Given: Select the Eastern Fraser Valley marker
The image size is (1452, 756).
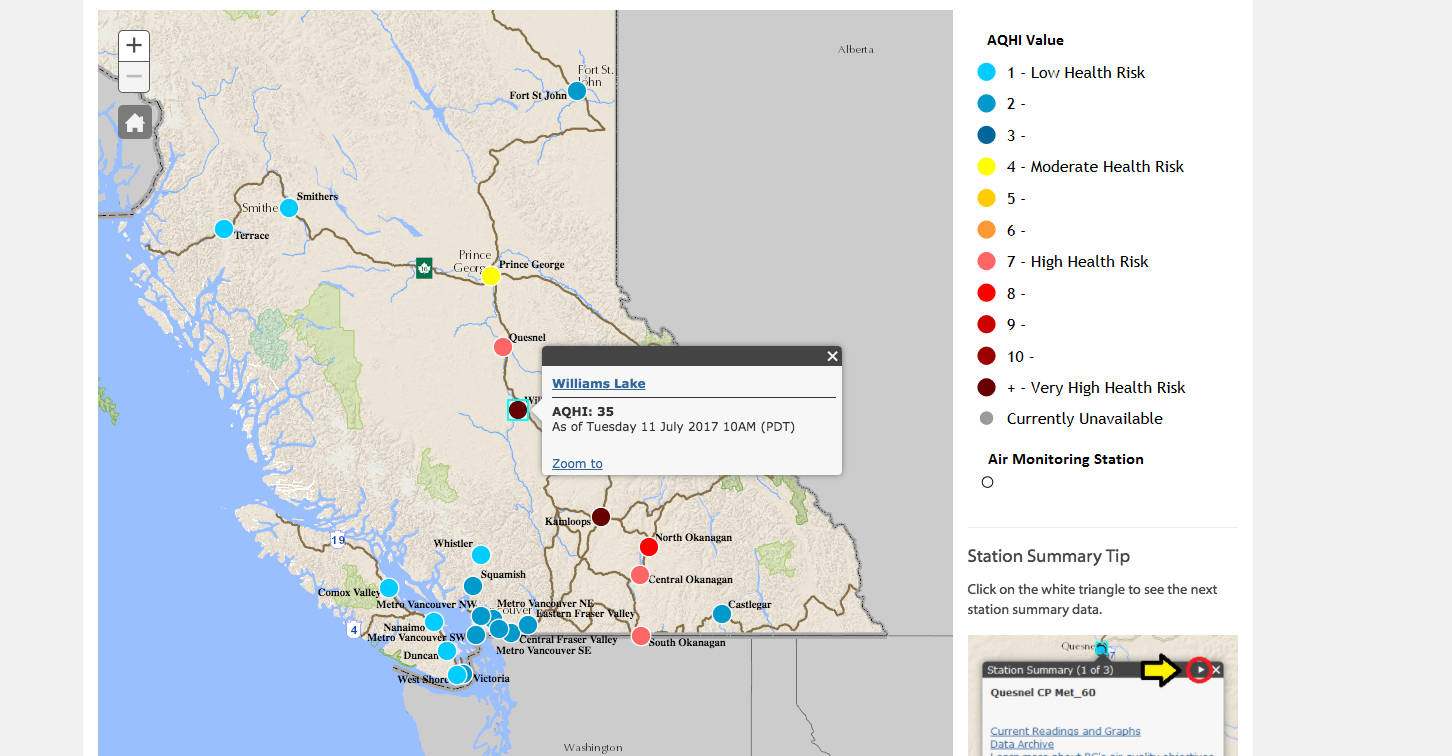Looking at the screenshot, I should click(528, 625).
